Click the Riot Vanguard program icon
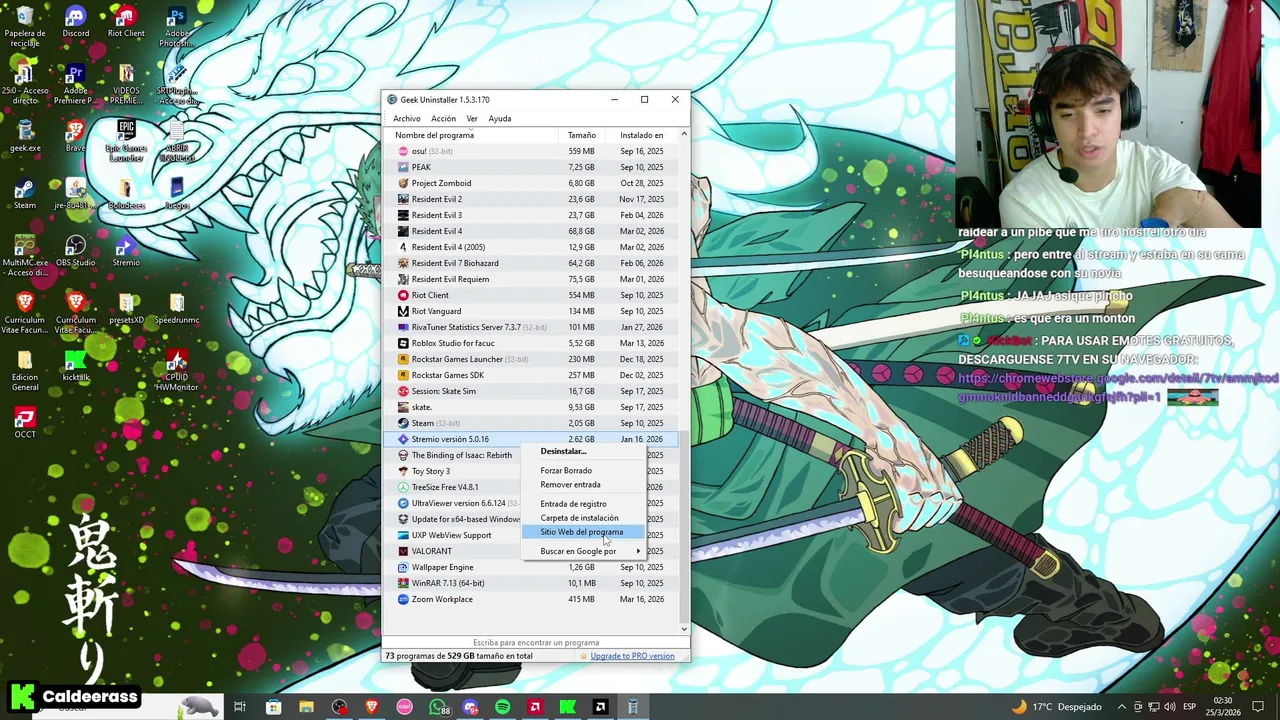 (x=403, y=311)
